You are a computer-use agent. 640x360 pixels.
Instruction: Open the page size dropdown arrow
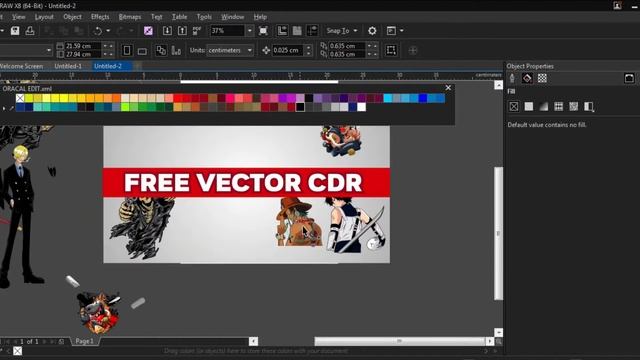click(x=49, y=50)
